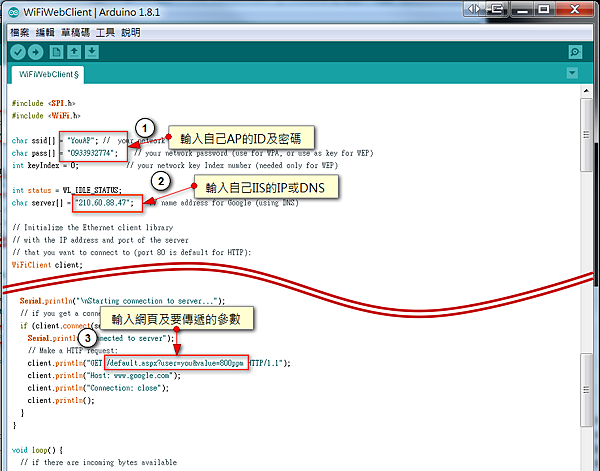600x471 pixels.
Task: Click the Arduino logo in title bar
Action: (14, 12)
